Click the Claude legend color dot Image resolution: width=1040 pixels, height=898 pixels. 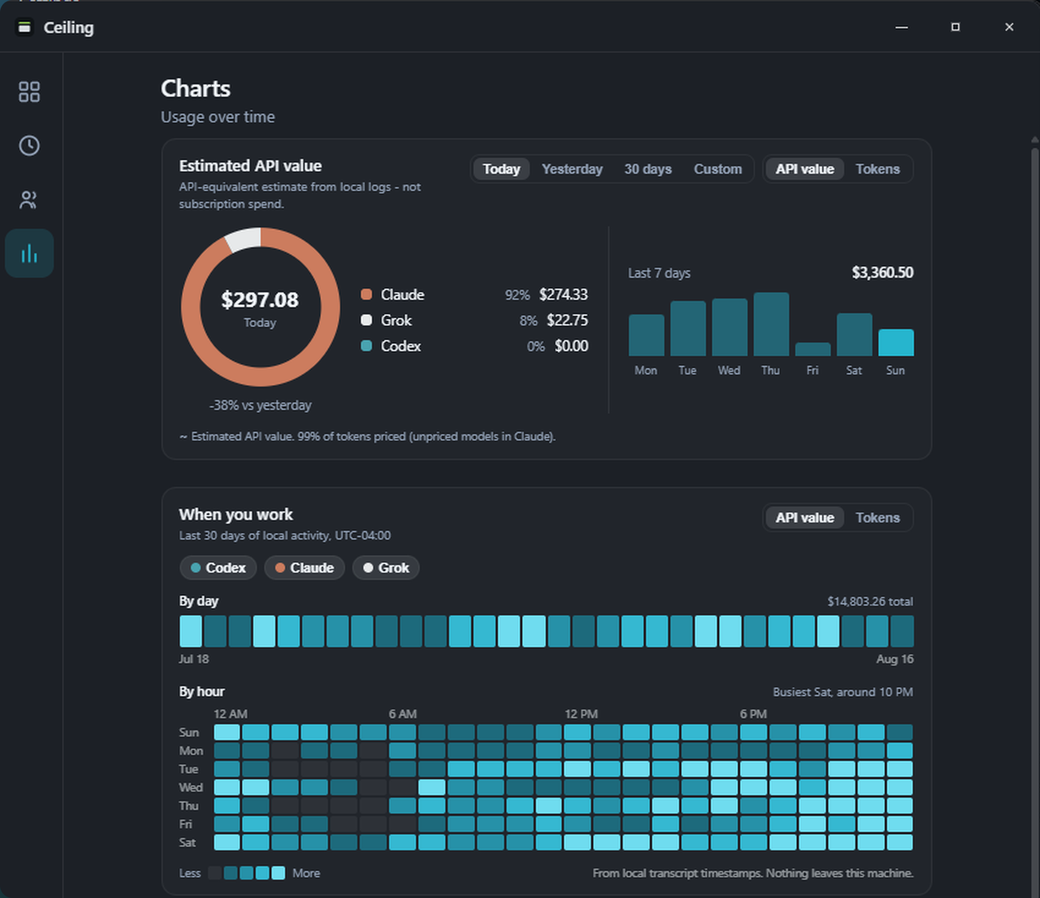pos(366,294)
